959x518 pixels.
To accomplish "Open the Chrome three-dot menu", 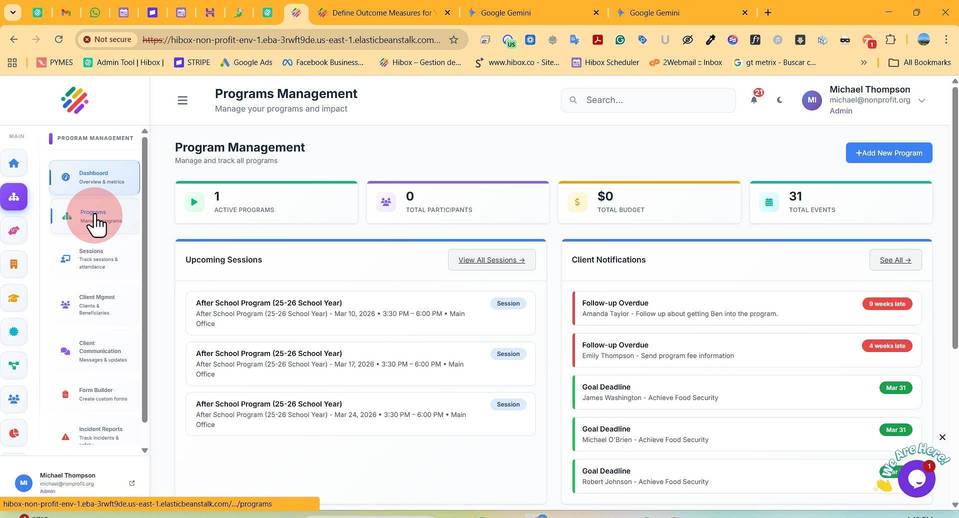I will (946, 40).
